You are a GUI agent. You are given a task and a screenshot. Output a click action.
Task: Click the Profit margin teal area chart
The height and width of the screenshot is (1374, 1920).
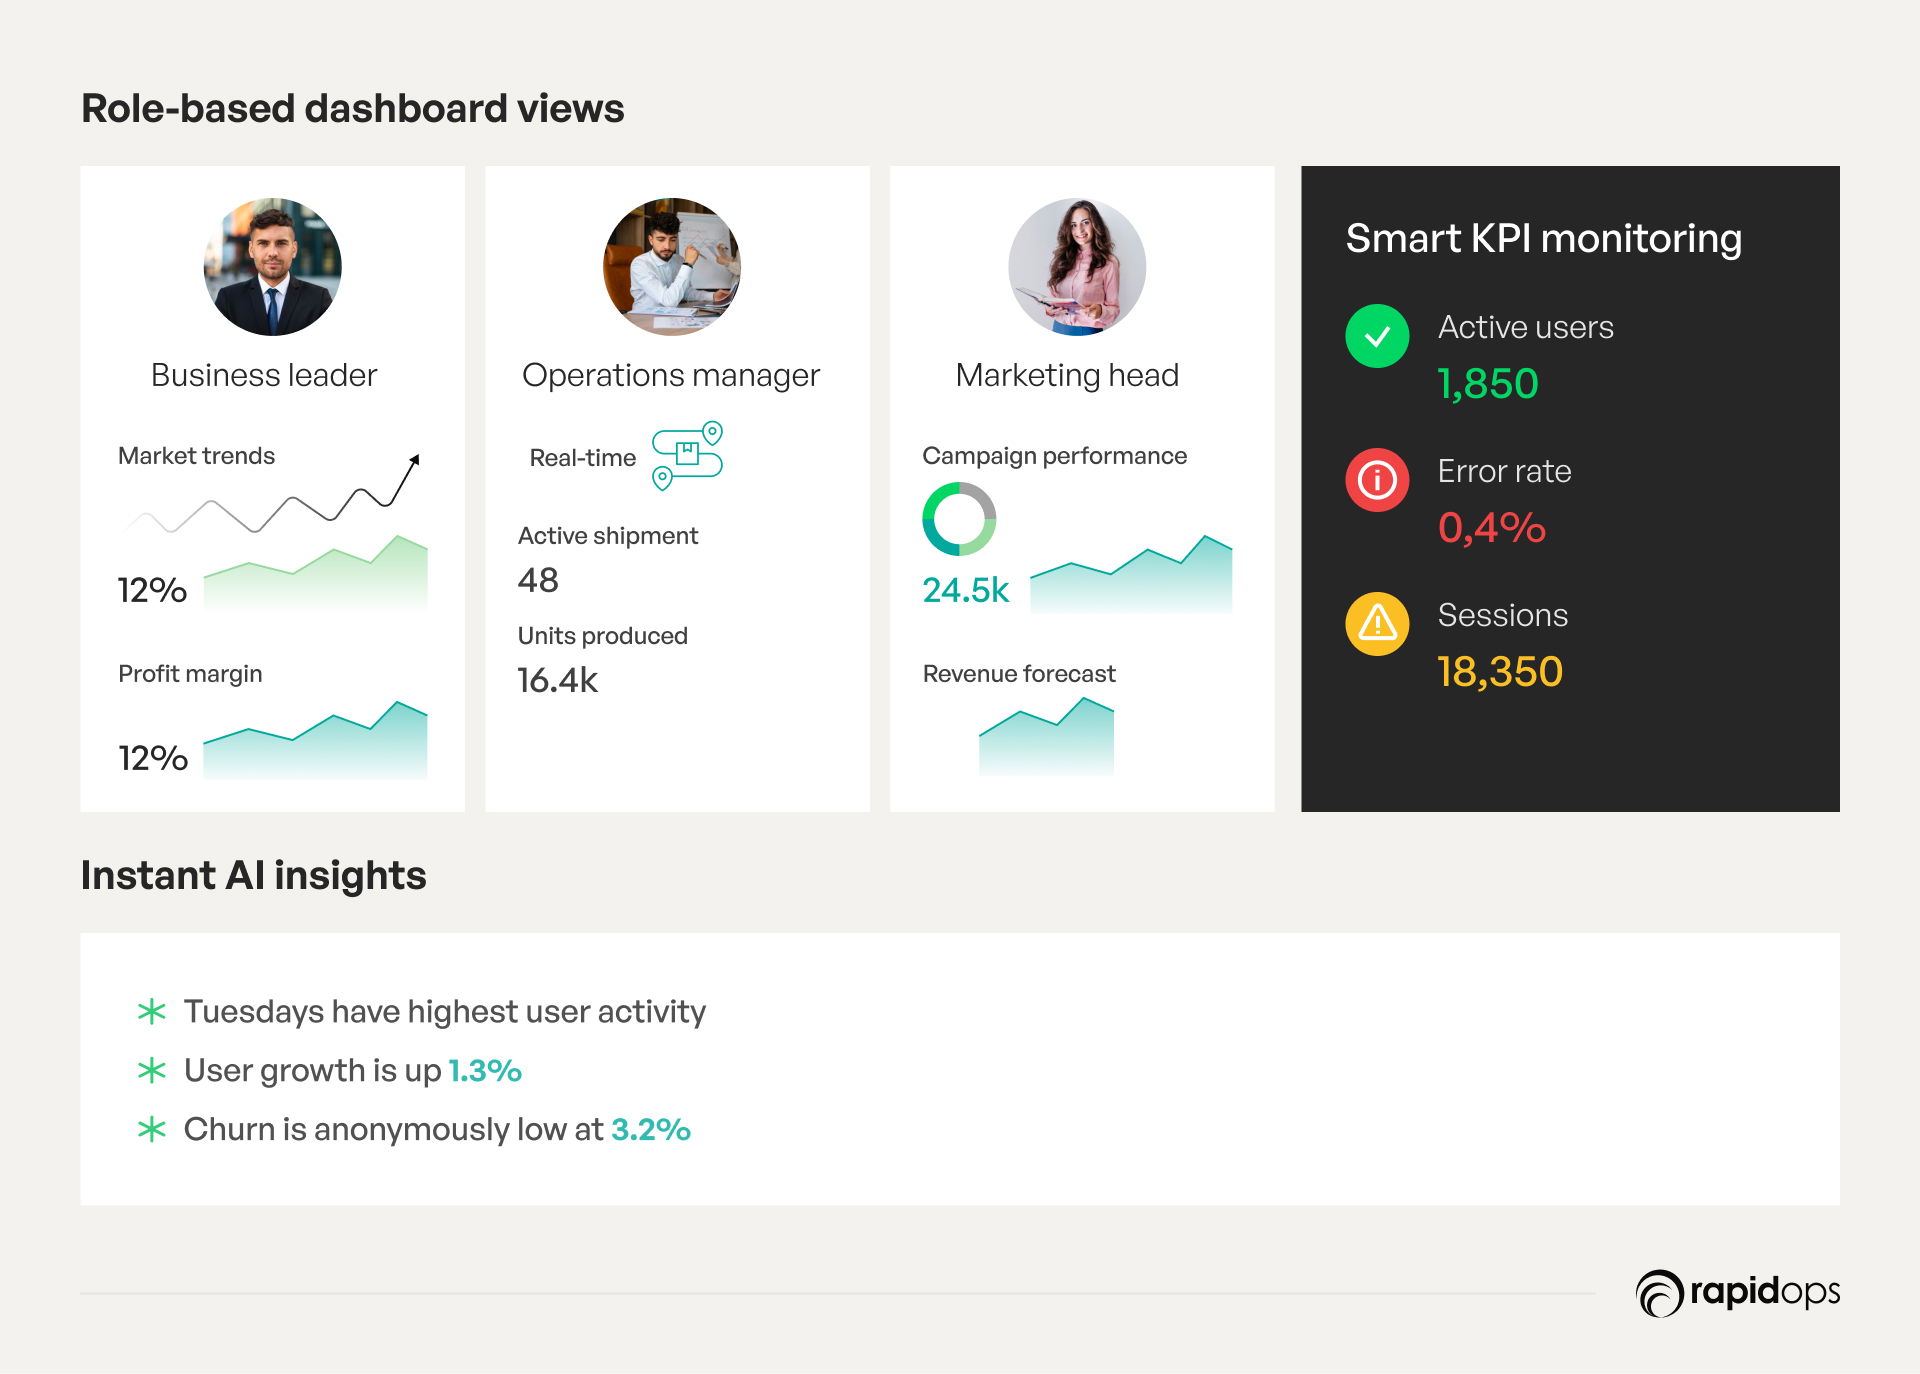coord(315,740)
